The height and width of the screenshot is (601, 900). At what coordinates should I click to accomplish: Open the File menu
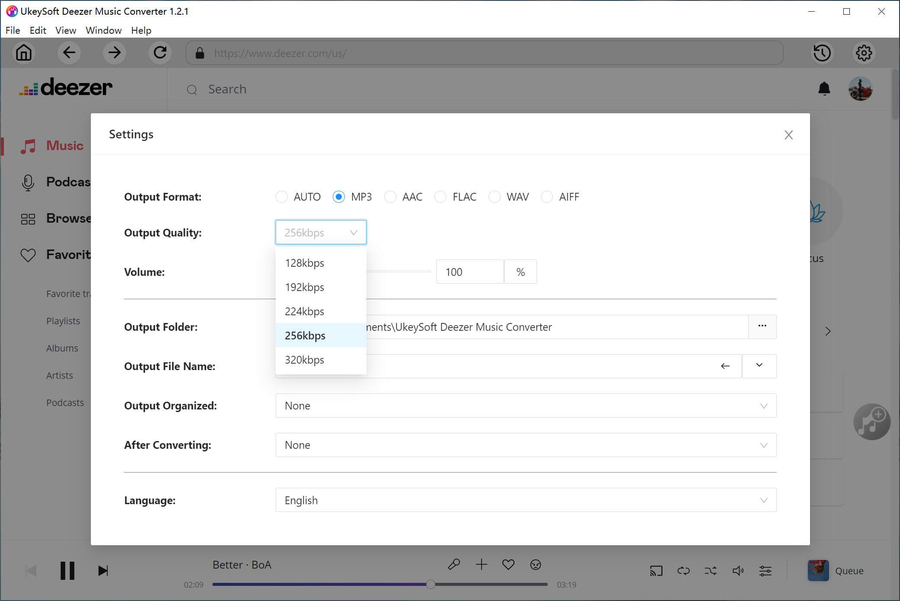(13, 31)
